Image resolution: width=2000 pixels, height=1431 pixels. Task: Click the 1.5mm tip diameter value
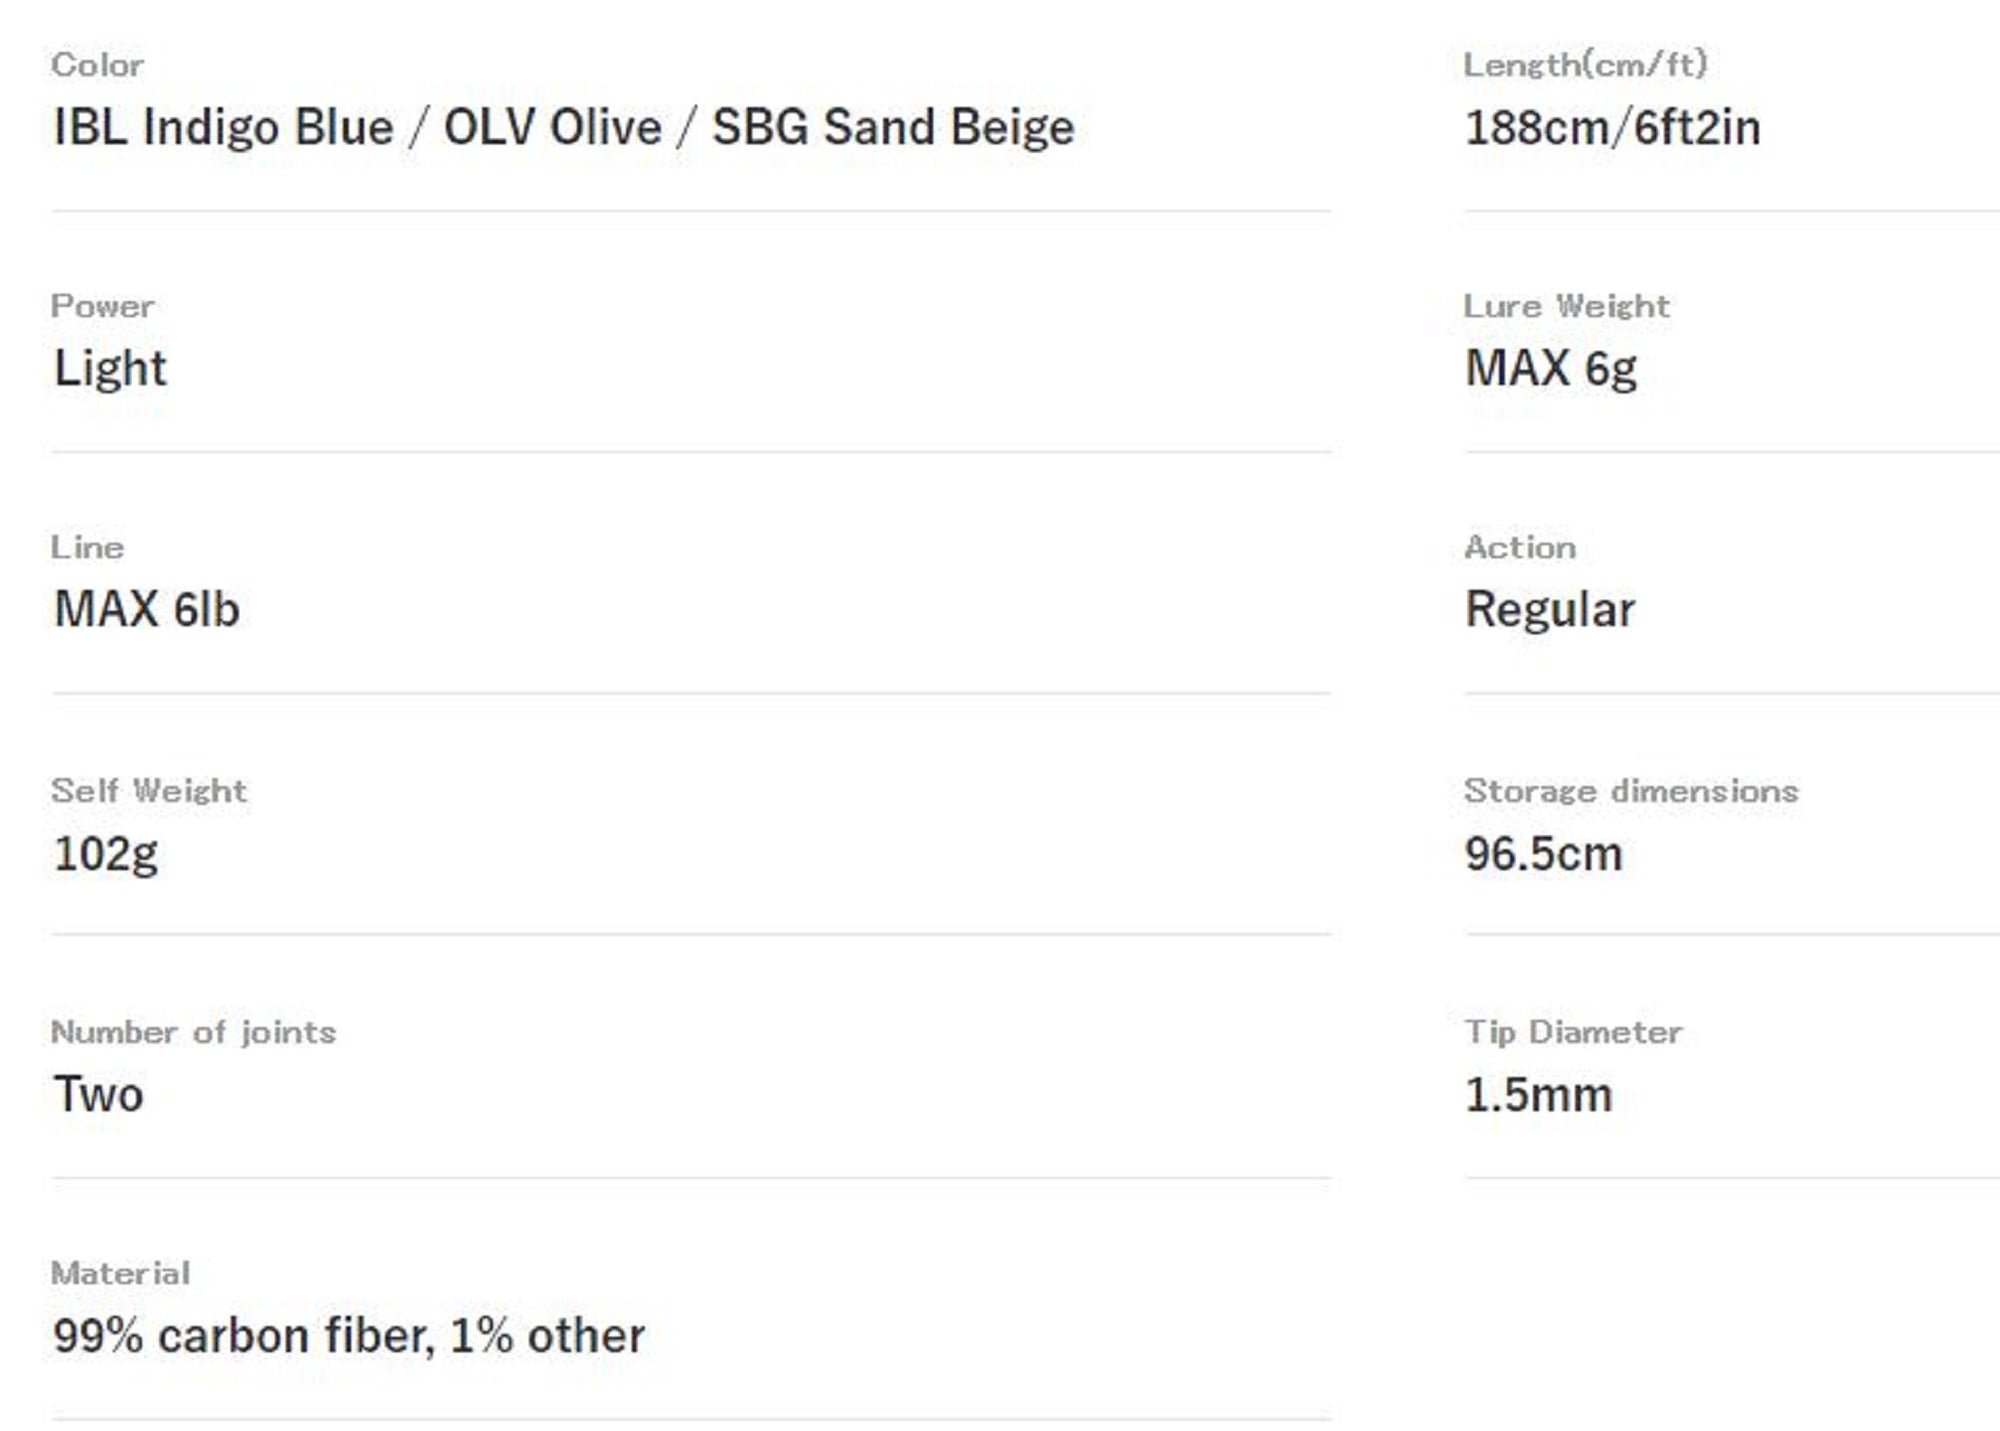tap(1538, 1095)
